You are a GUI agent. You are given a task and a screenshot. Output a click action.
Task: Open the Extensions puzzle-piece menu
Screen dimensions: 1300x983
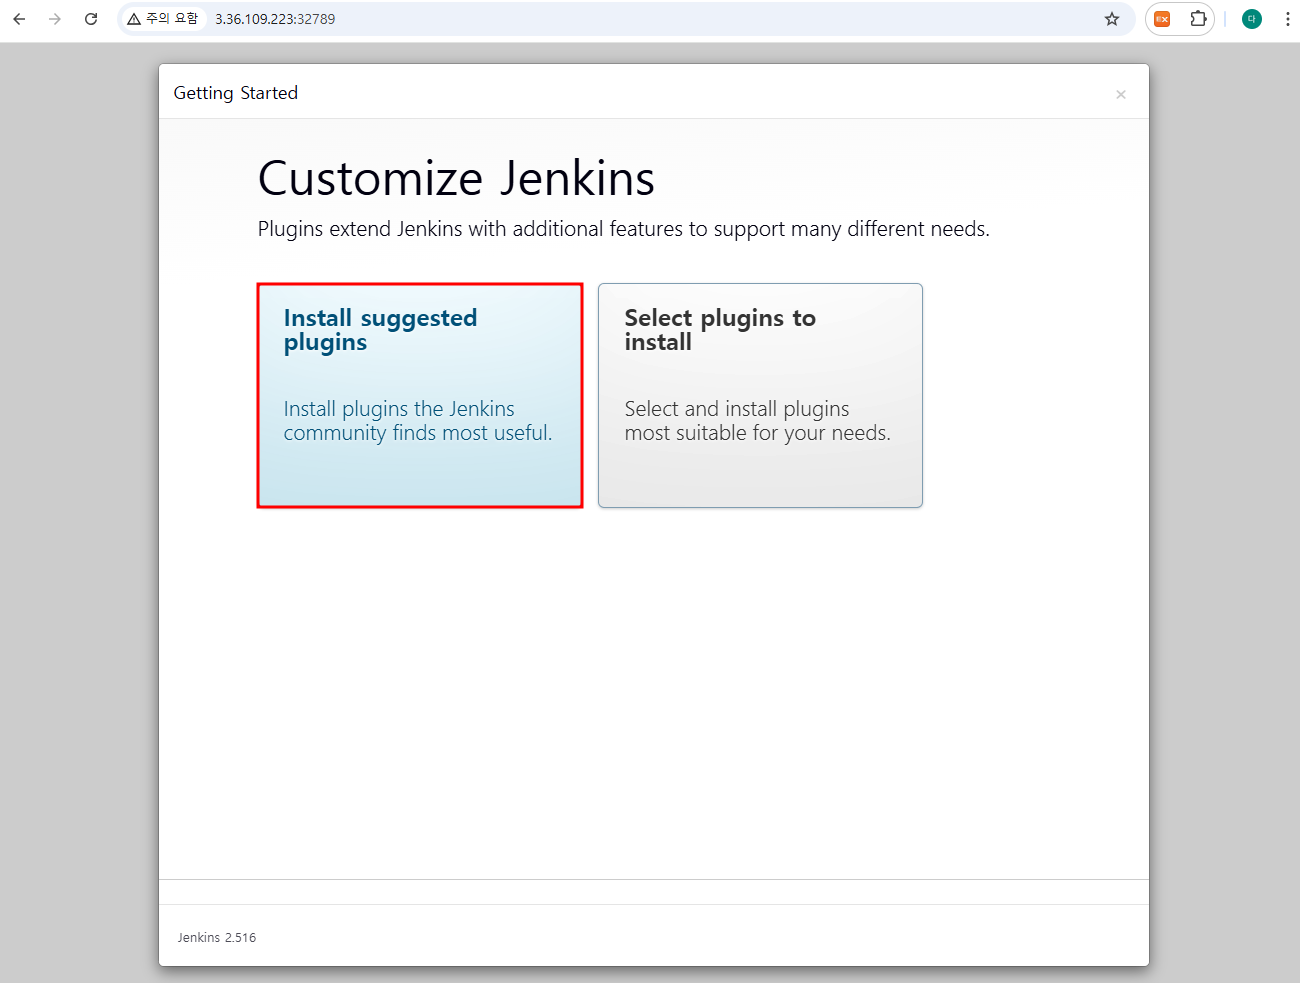tap(1198, 19)
